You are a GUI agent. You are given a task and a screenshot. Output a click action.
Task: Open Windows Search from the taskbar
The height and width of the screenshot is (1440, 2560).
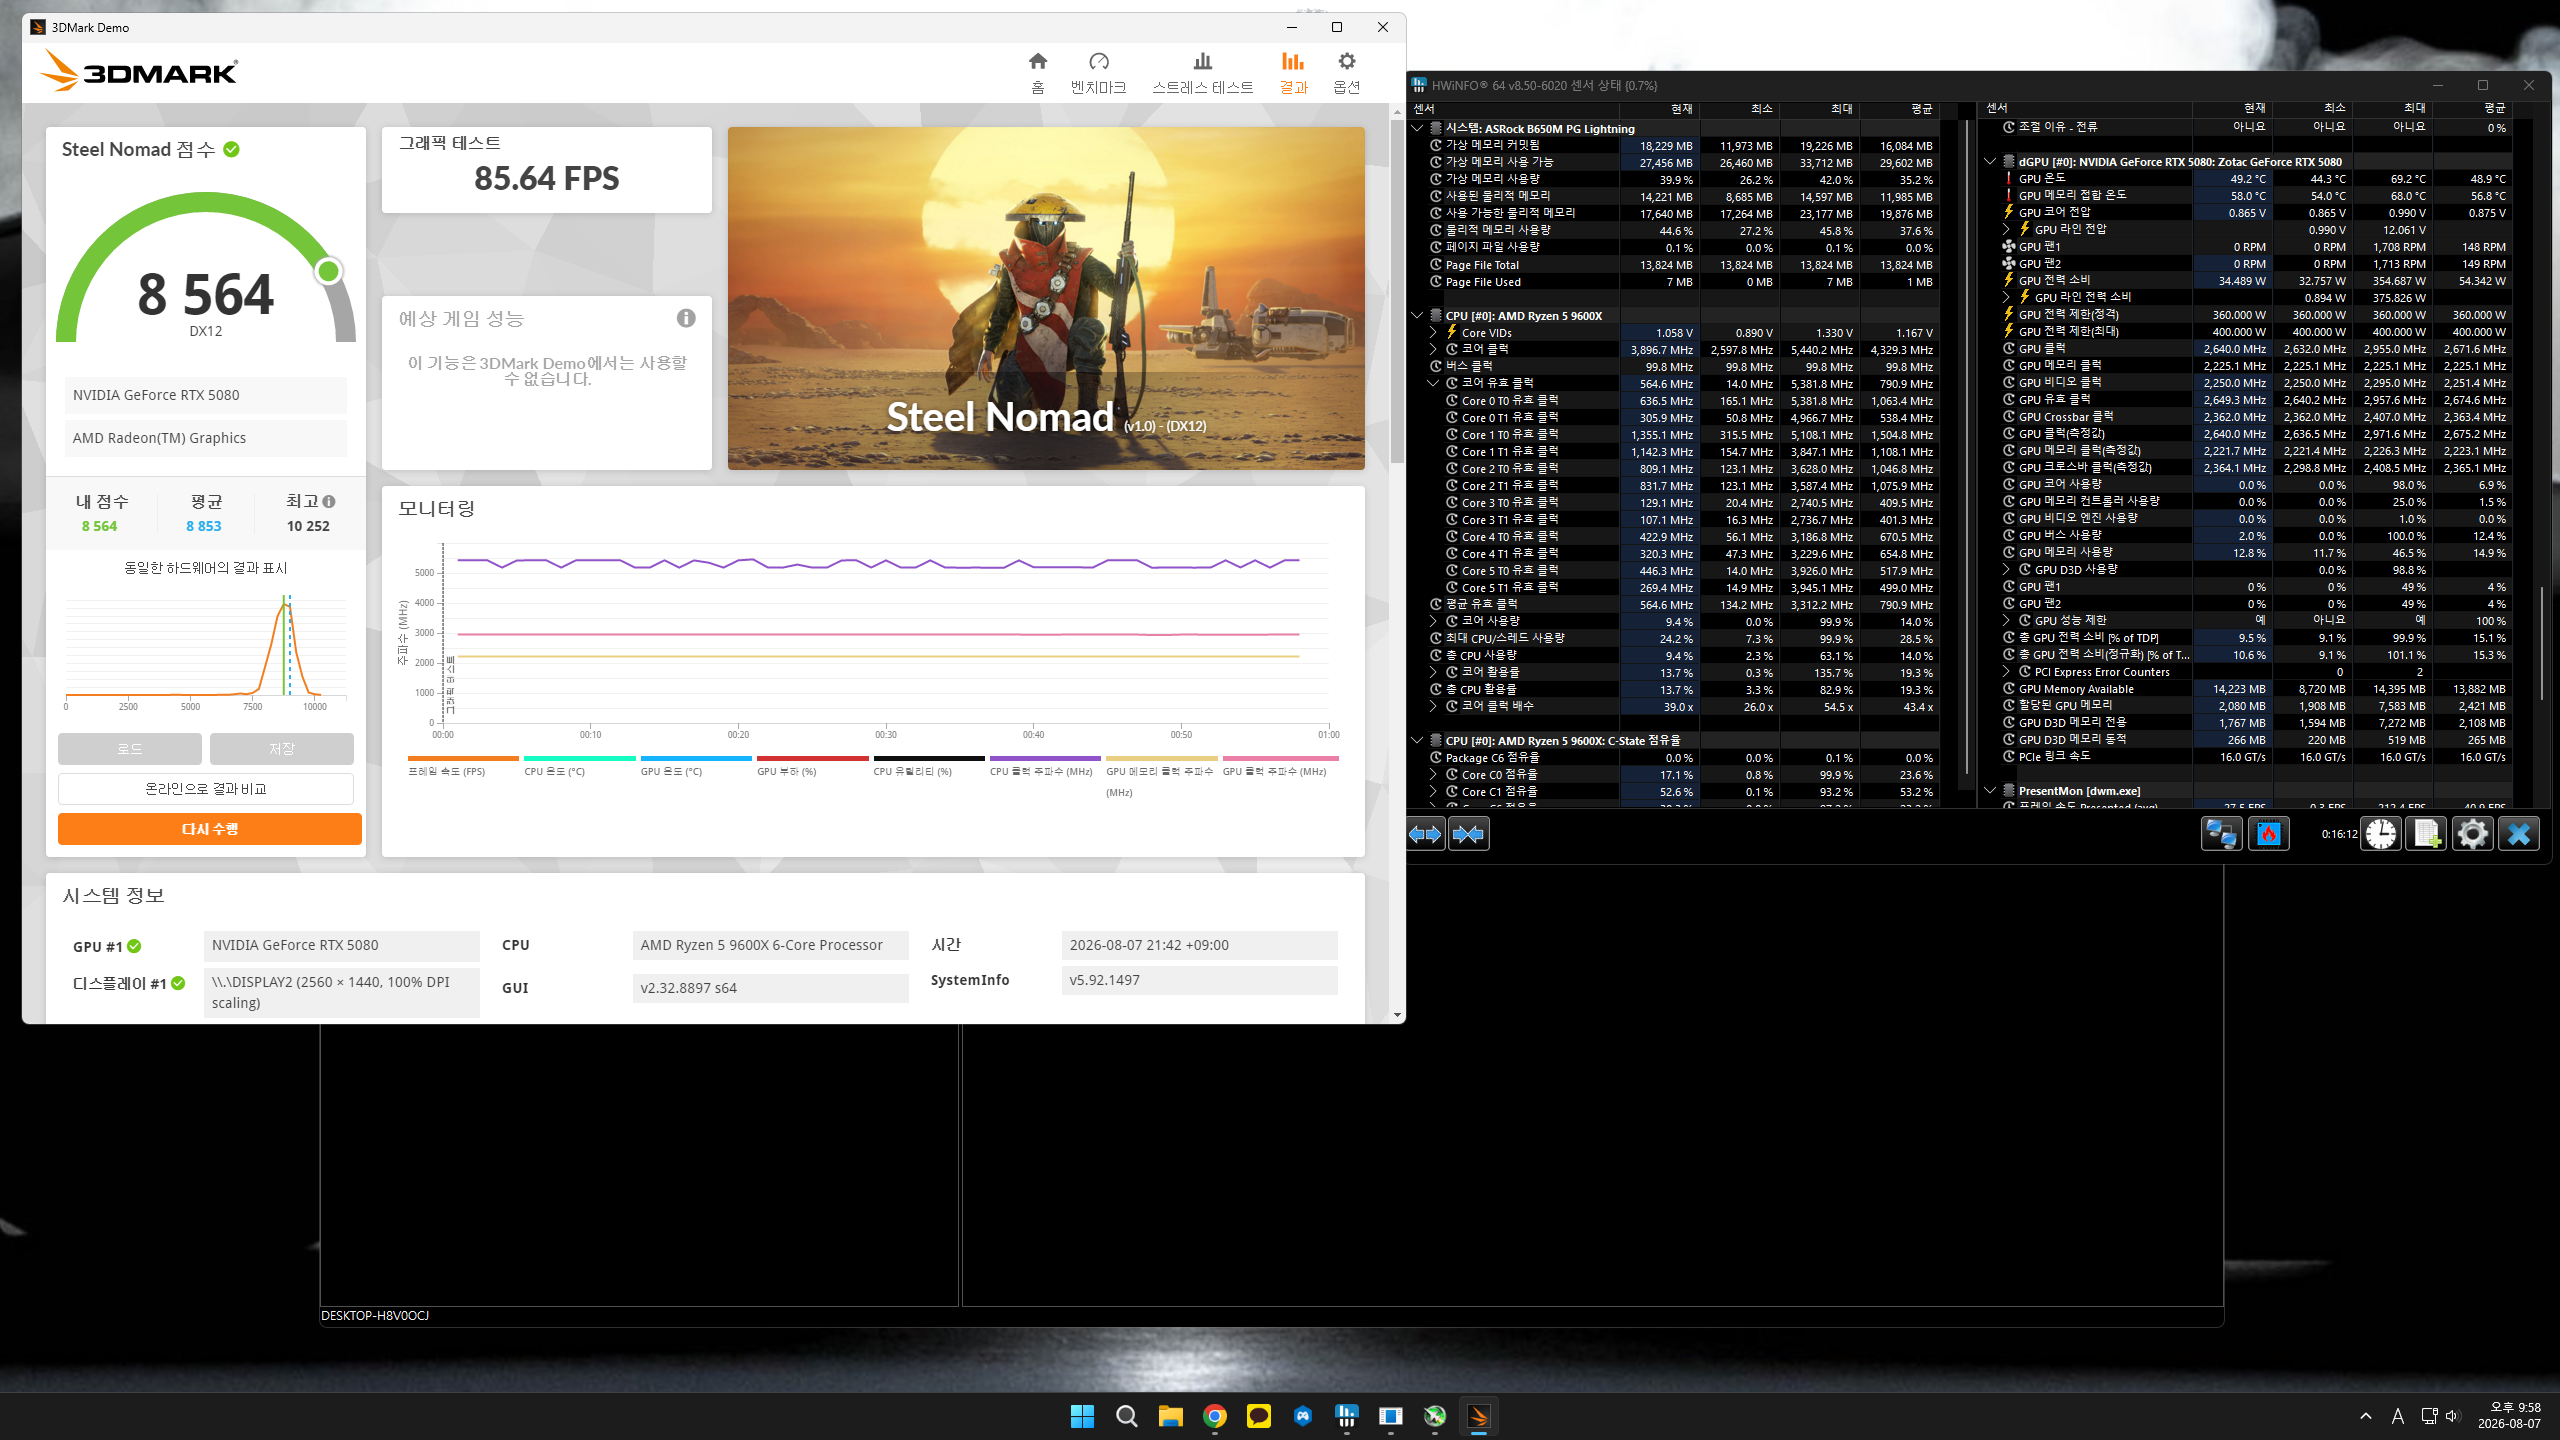(1126, 1416)
